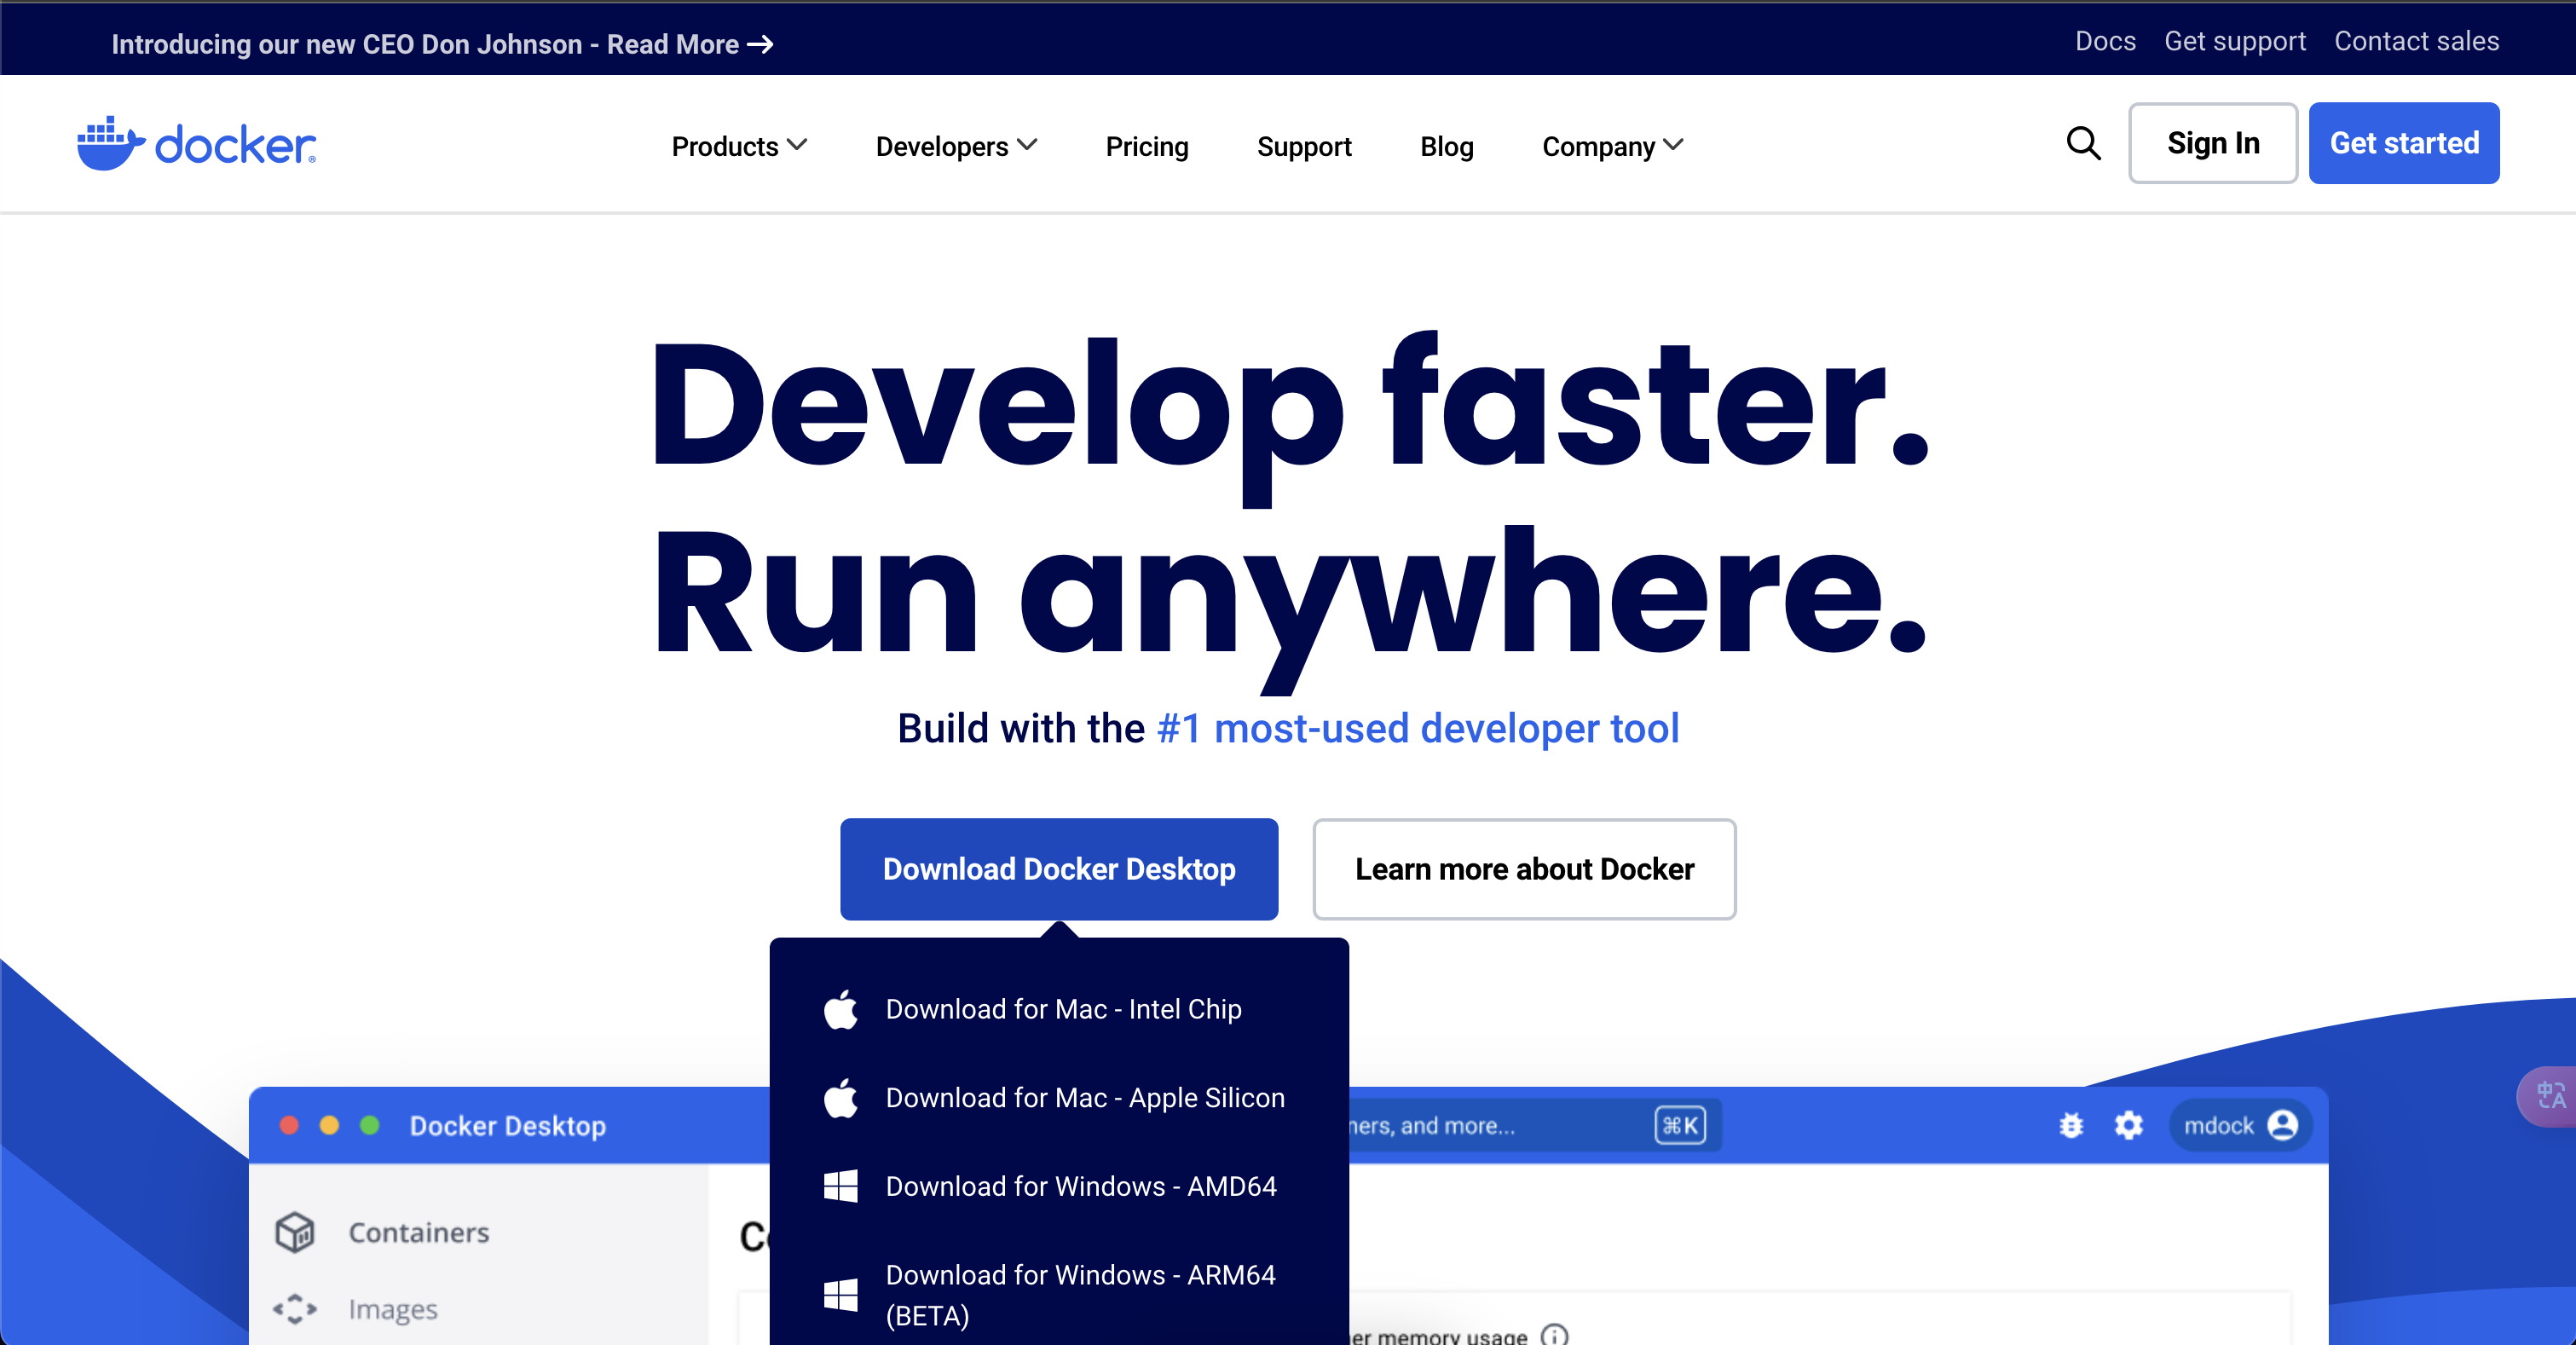The image size is (2576, 1345).
Task: Open the site search magnifier icon
Action: click(x=2083, y=144)
